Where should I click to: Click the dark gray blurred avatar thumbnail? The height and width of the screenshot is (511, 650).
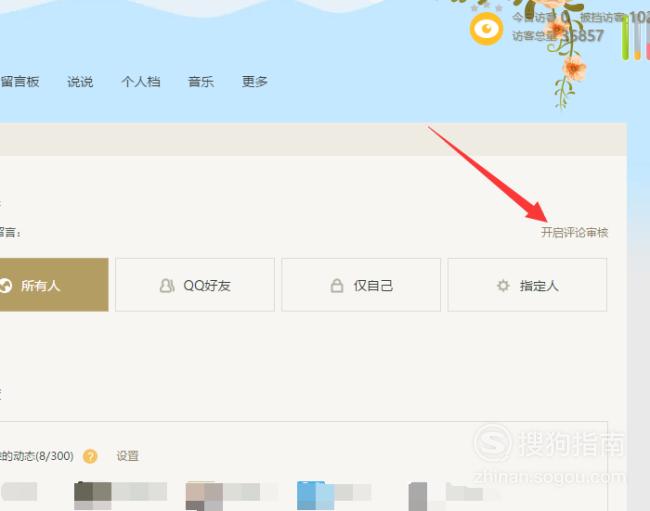pos(92,495)
